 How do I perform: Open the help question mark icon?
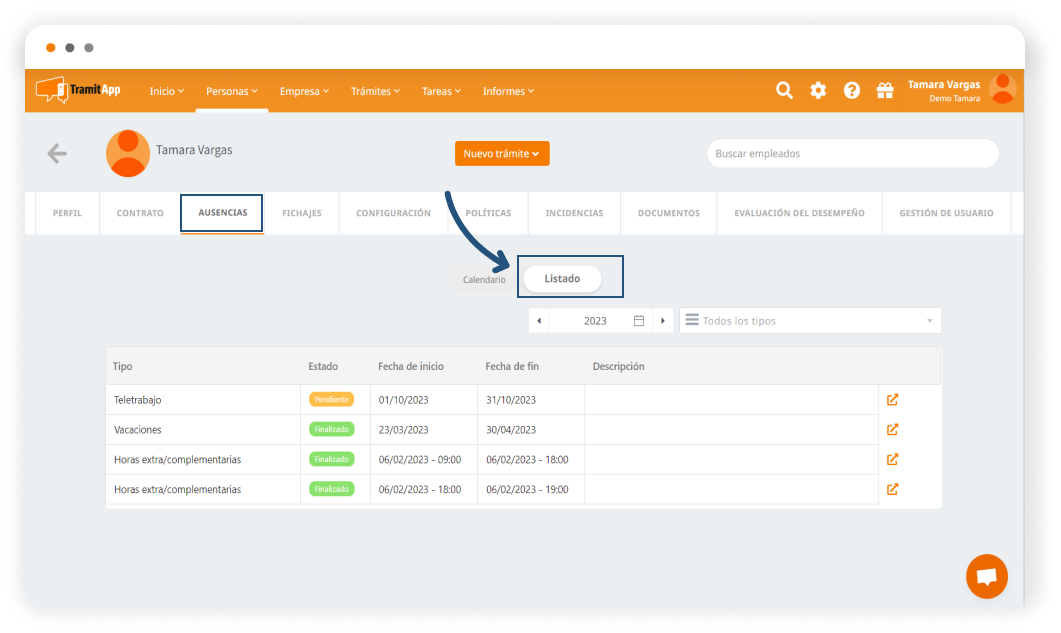pyautogui.click(x=852, y=90)
